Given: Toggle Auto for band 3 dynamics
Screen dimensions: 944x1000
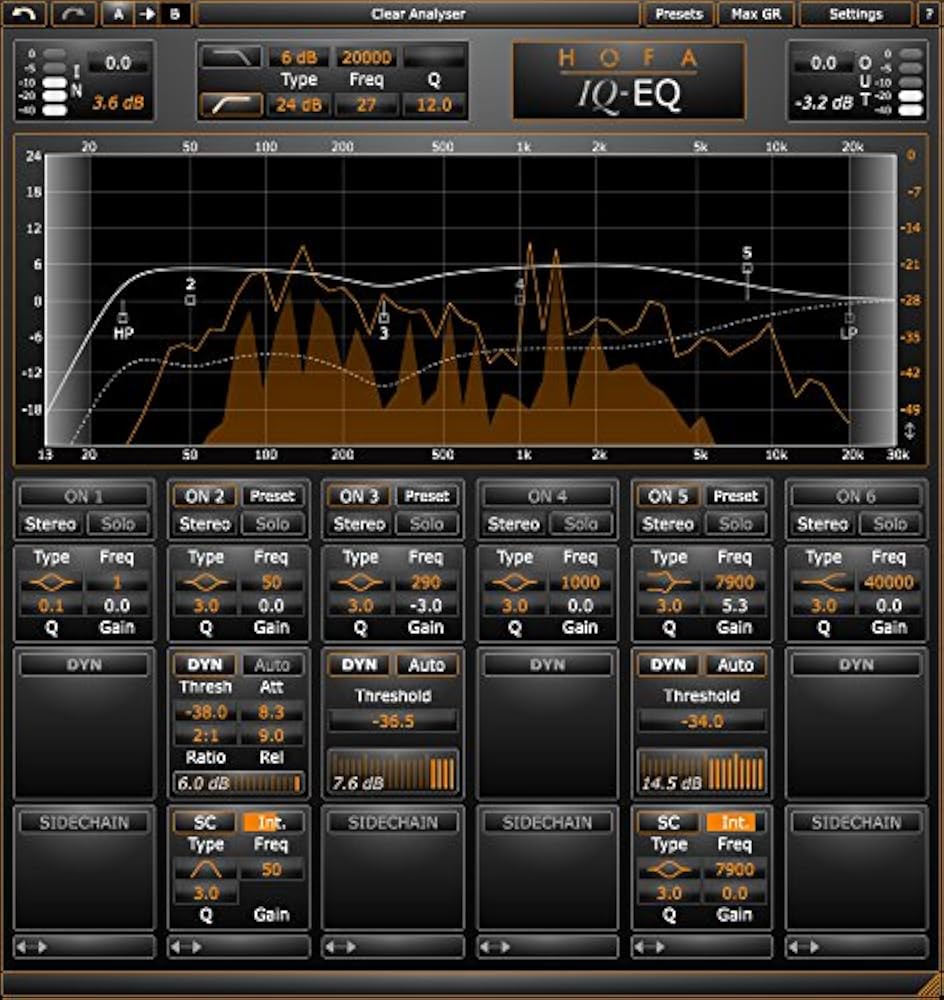Looking at the screenshot, I should [427, 665].
